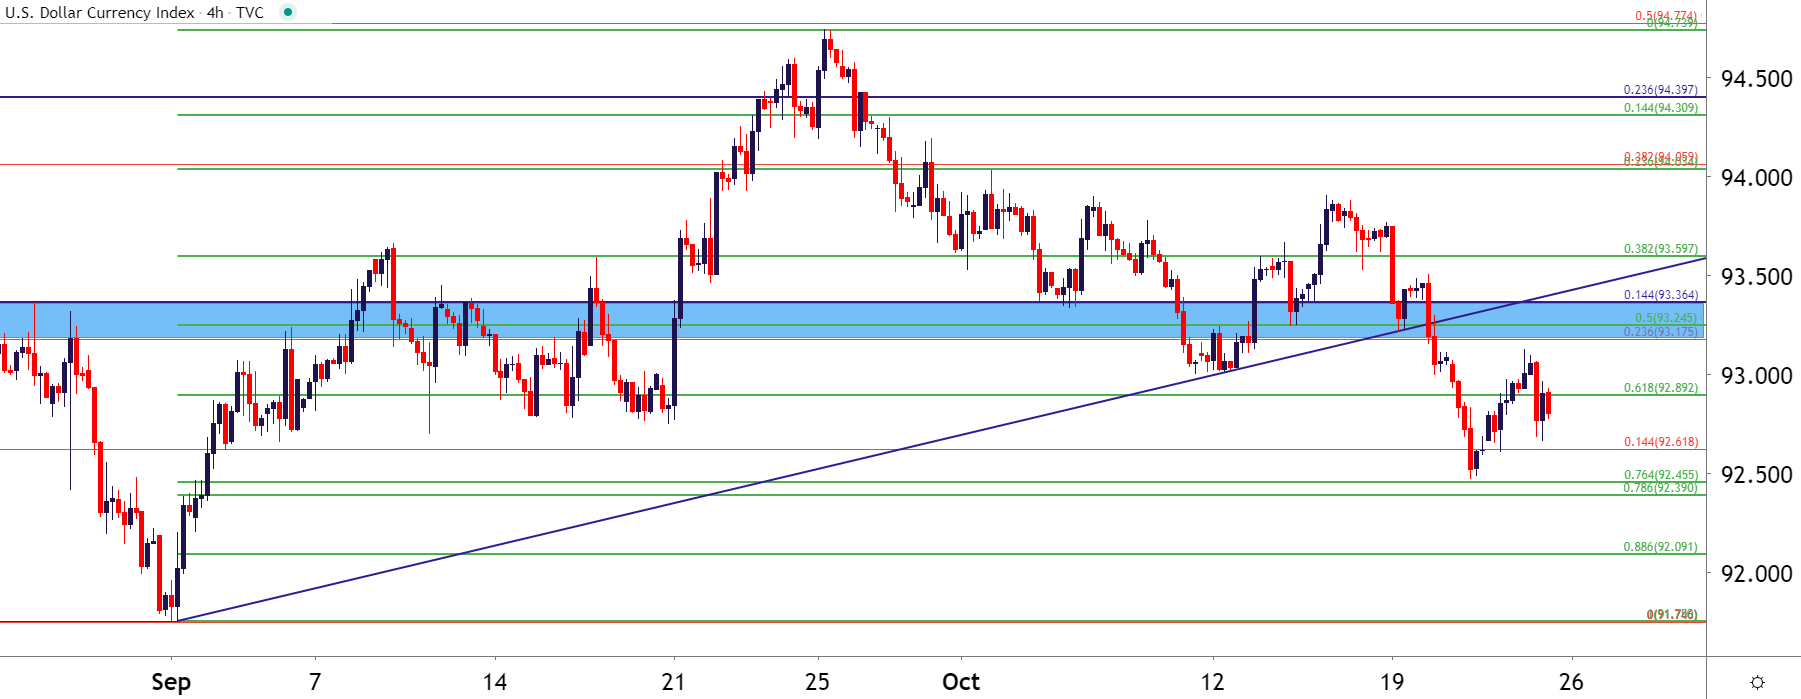Click the Sep date label on time axis
Image resolution: width=1801 pixels, height=699 pixels.
pyautogui.click(x=171, y=682)
